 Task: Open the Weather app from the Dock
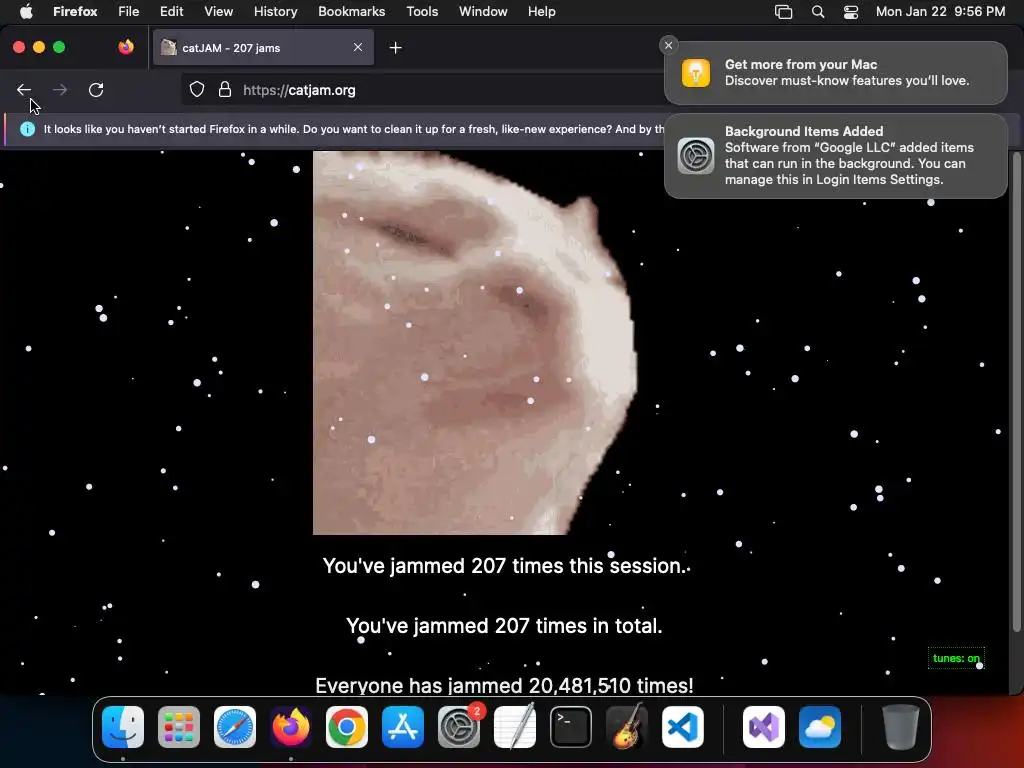[820, 727]
